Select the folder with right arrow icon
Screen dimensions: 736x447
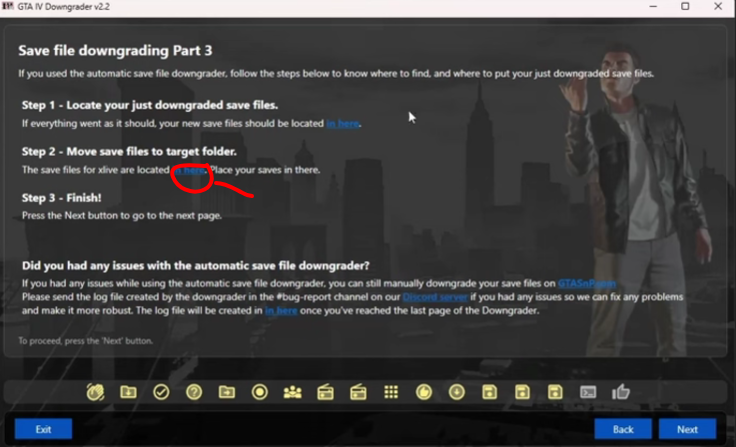tap(227, 392)
